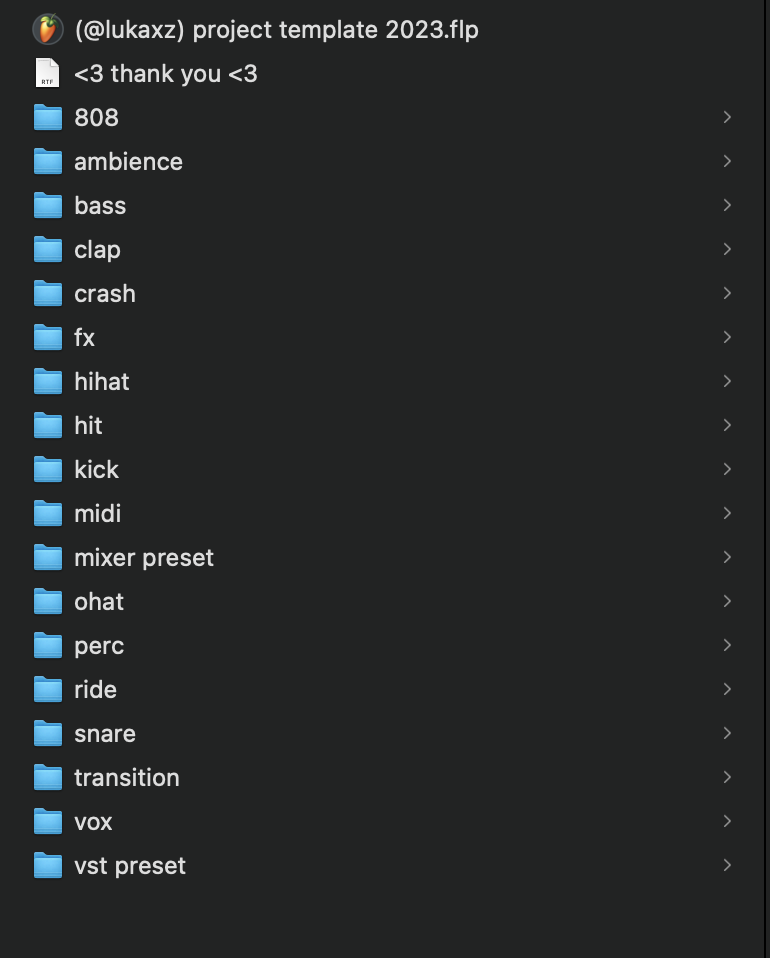Expand the bass folder chevron

(x=727, y=206)
